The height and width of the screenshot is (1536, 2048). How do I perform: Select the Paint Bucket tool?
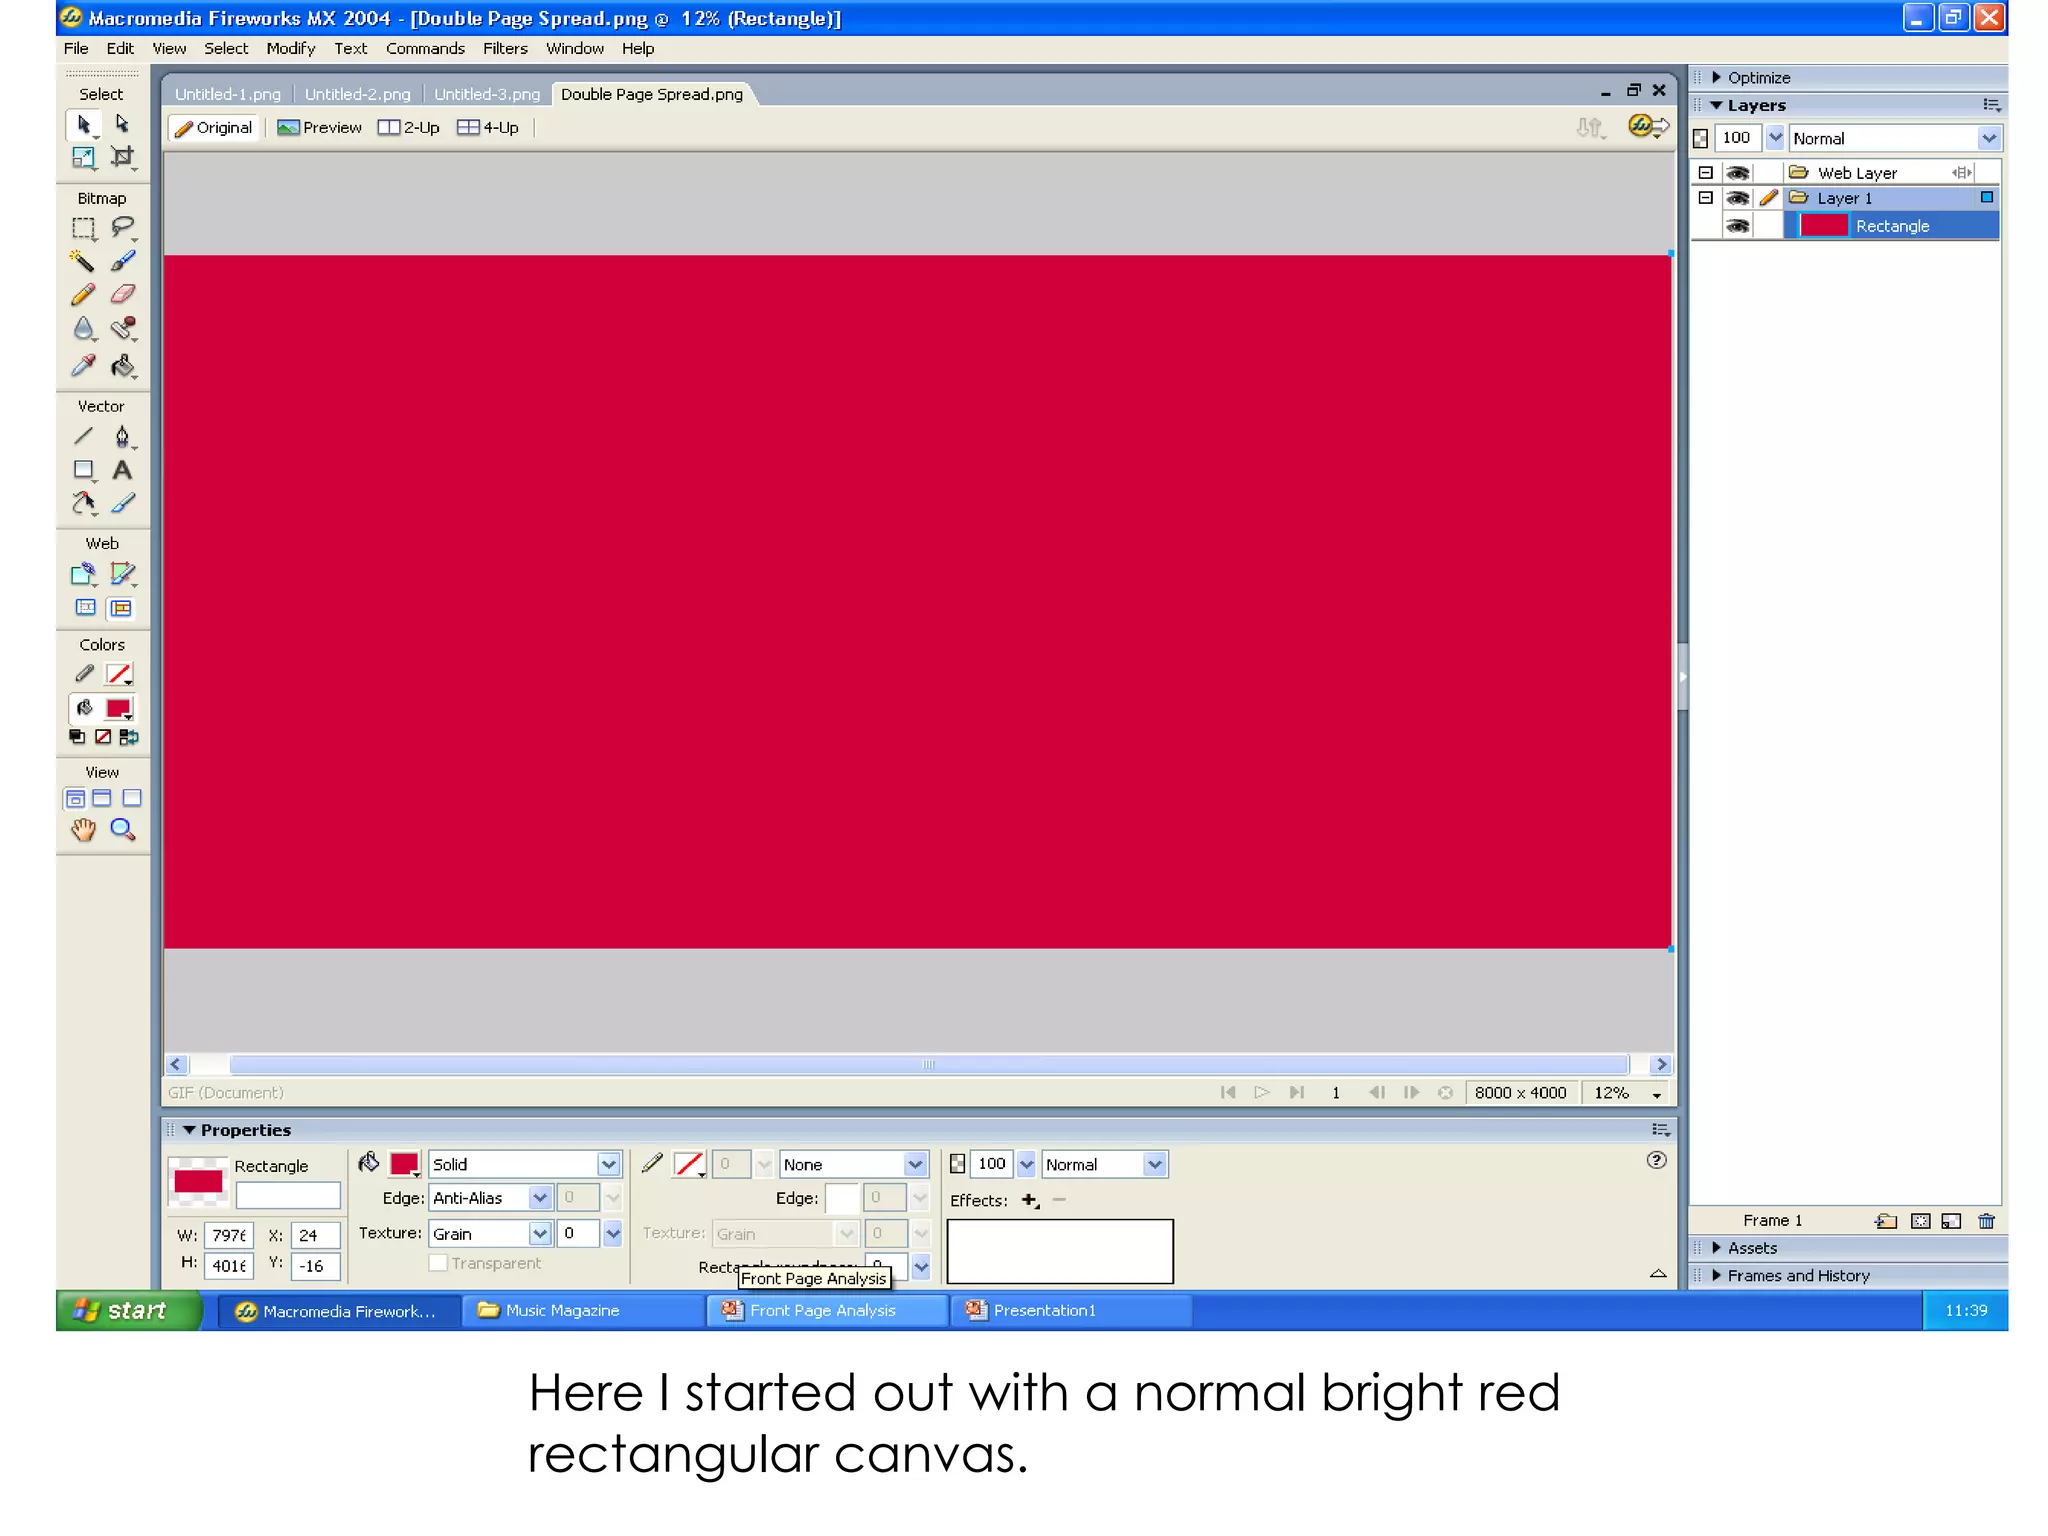(122, 366)
